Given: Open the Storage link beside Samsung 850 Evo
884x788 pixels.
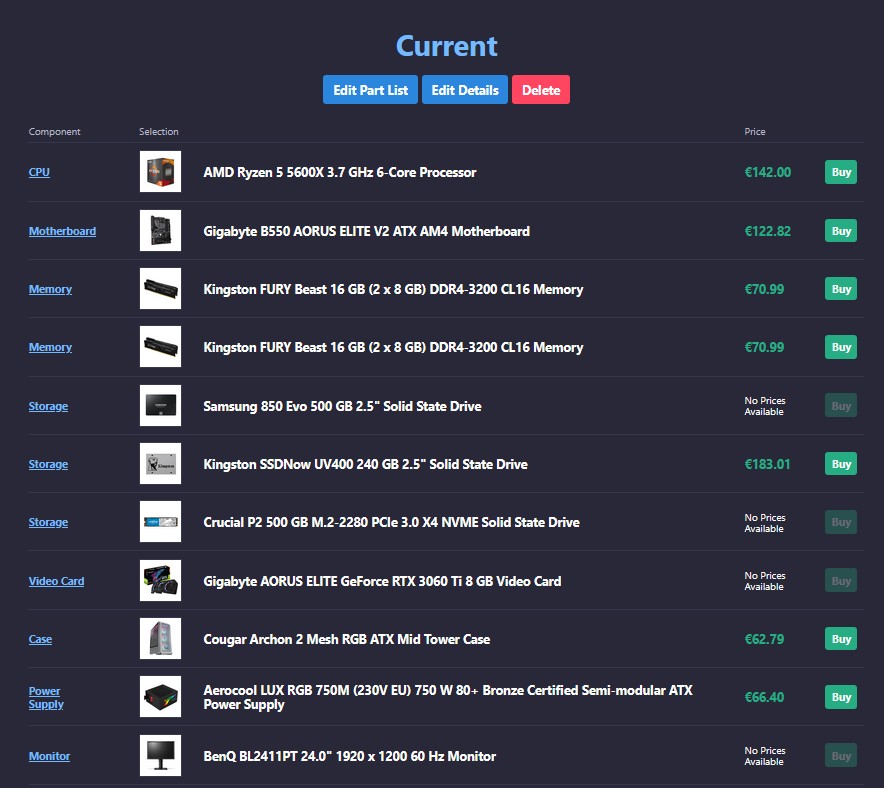Looking at the screenshot, I should (48, 406).
